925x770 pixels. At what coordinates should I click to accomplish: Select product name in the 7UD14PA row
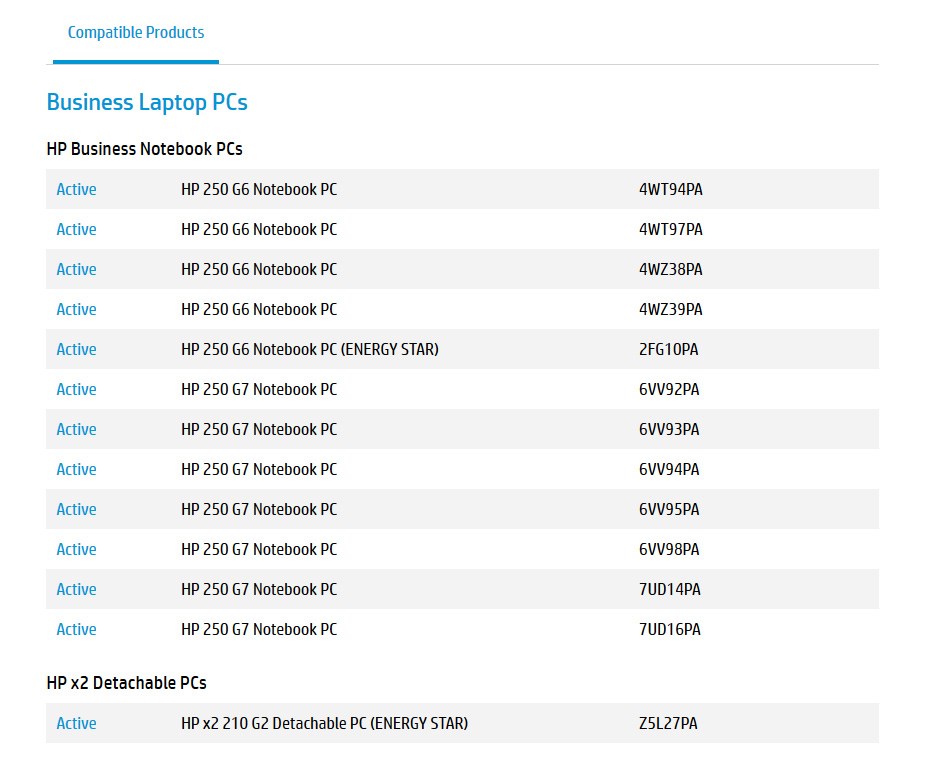coord(259,589)
